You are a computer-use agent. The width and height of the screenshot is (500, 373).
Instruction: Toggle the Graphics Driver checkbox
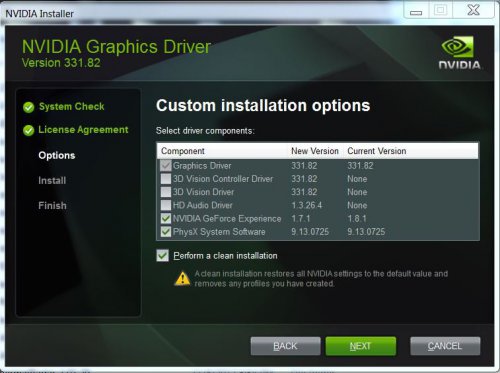pos(166,166)
